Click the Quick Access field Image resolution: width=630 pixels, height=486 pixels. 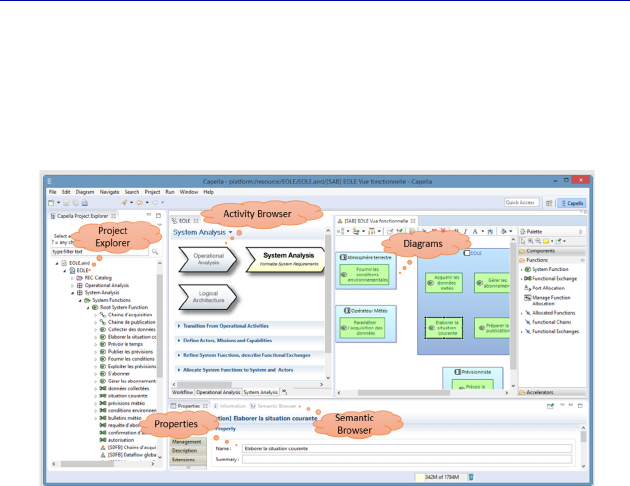(521, 202)
